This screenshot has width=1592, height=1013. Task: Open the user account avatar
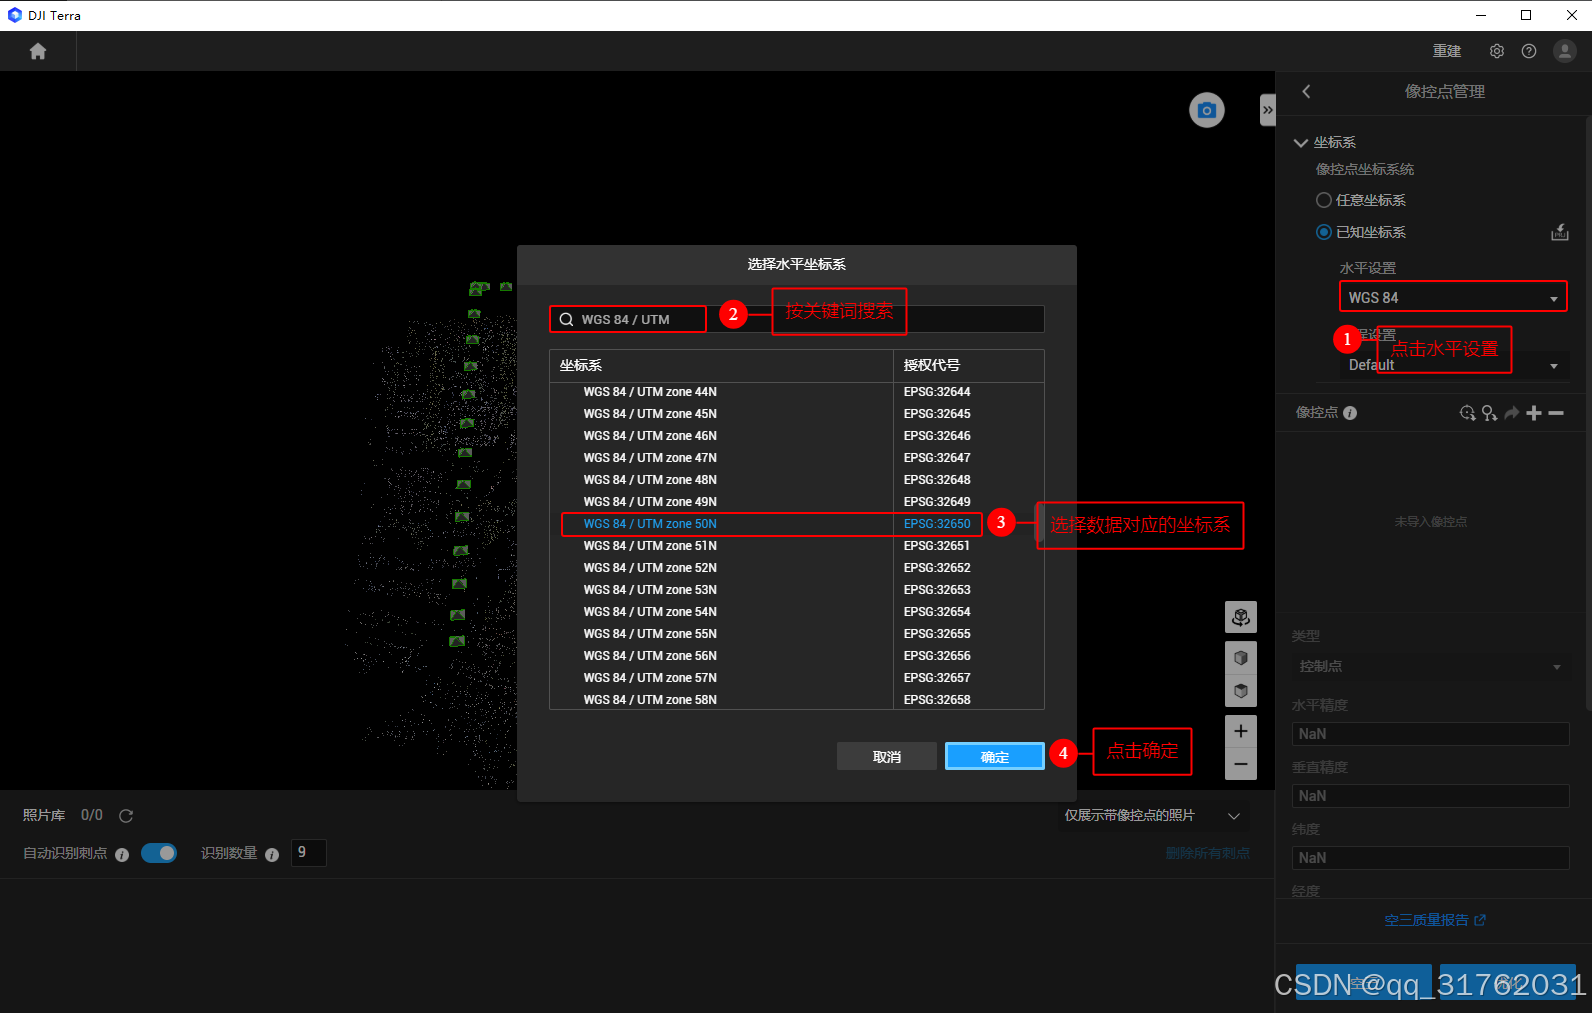click(x=1565, y=51)
